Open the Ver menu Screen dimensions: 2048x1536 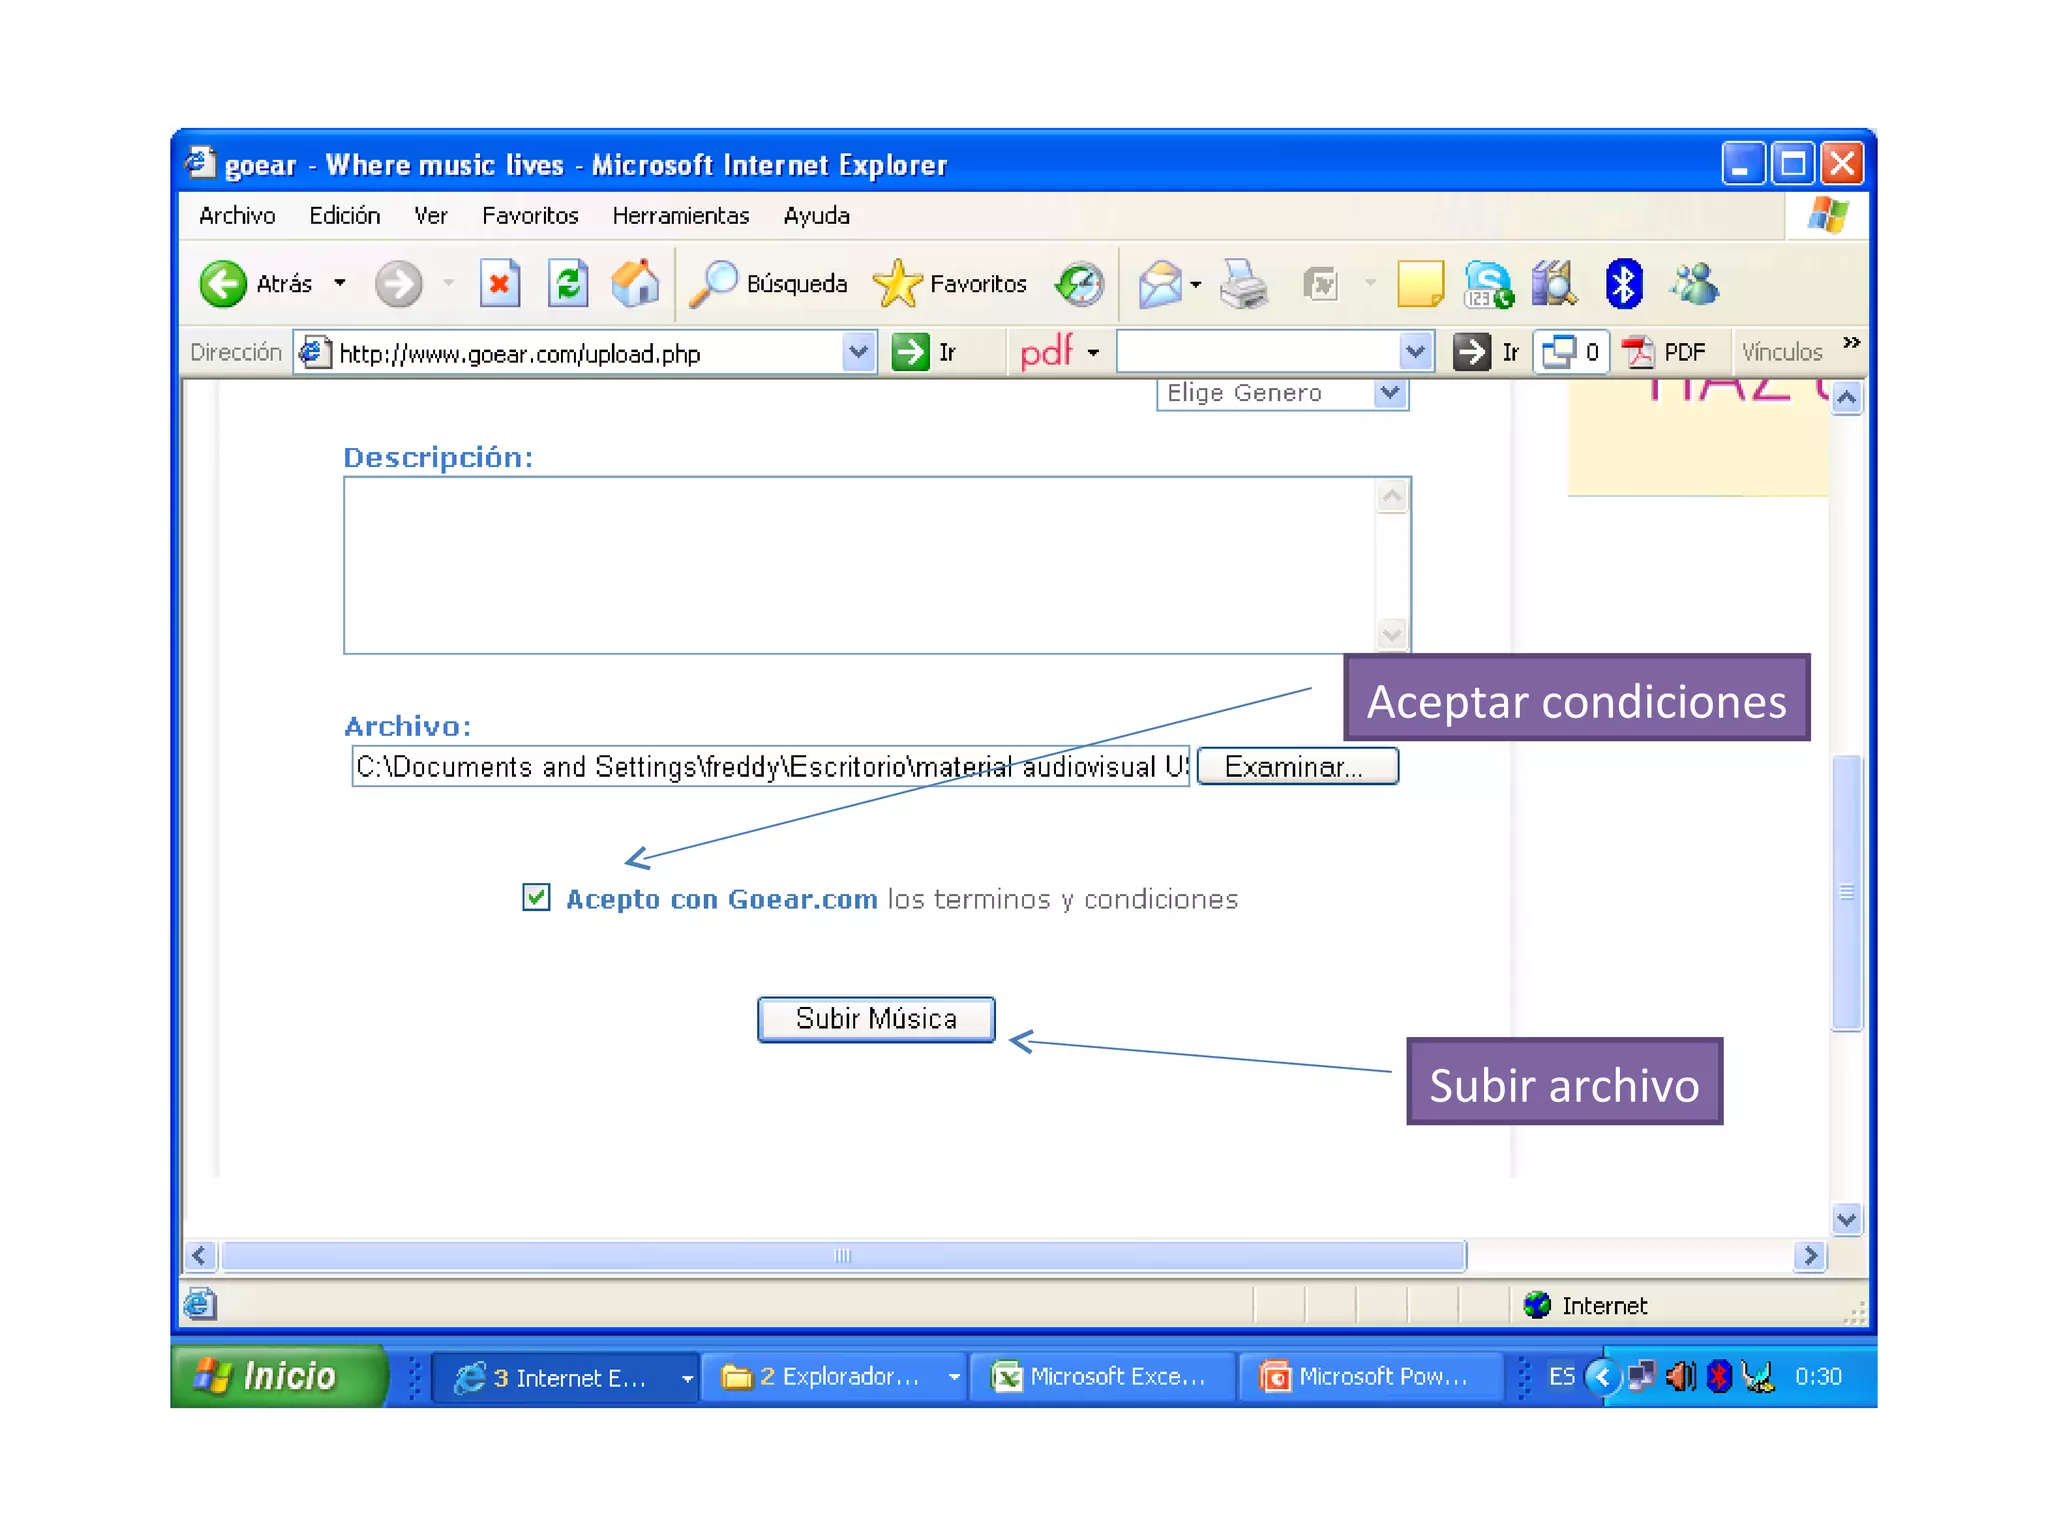coord(431,216)
